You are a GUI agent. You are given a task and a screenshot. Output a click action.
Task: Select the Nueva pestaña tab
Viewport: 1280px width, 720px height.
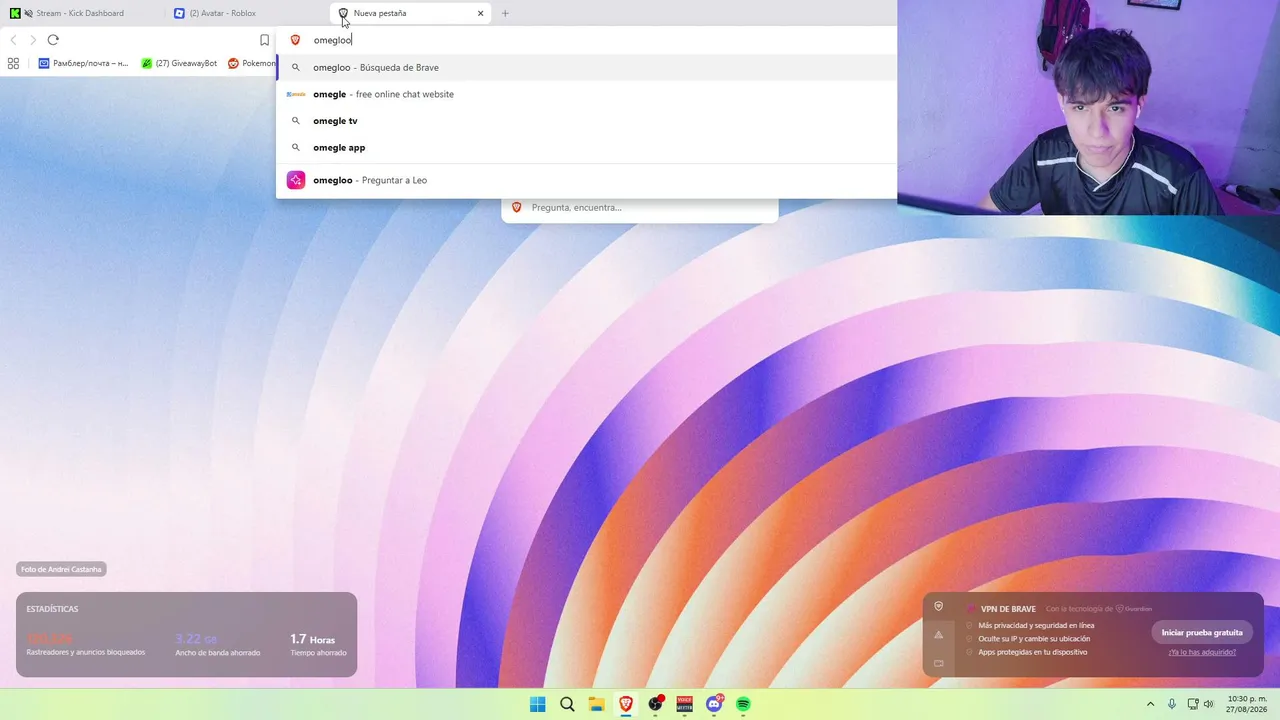pos(411,13)
